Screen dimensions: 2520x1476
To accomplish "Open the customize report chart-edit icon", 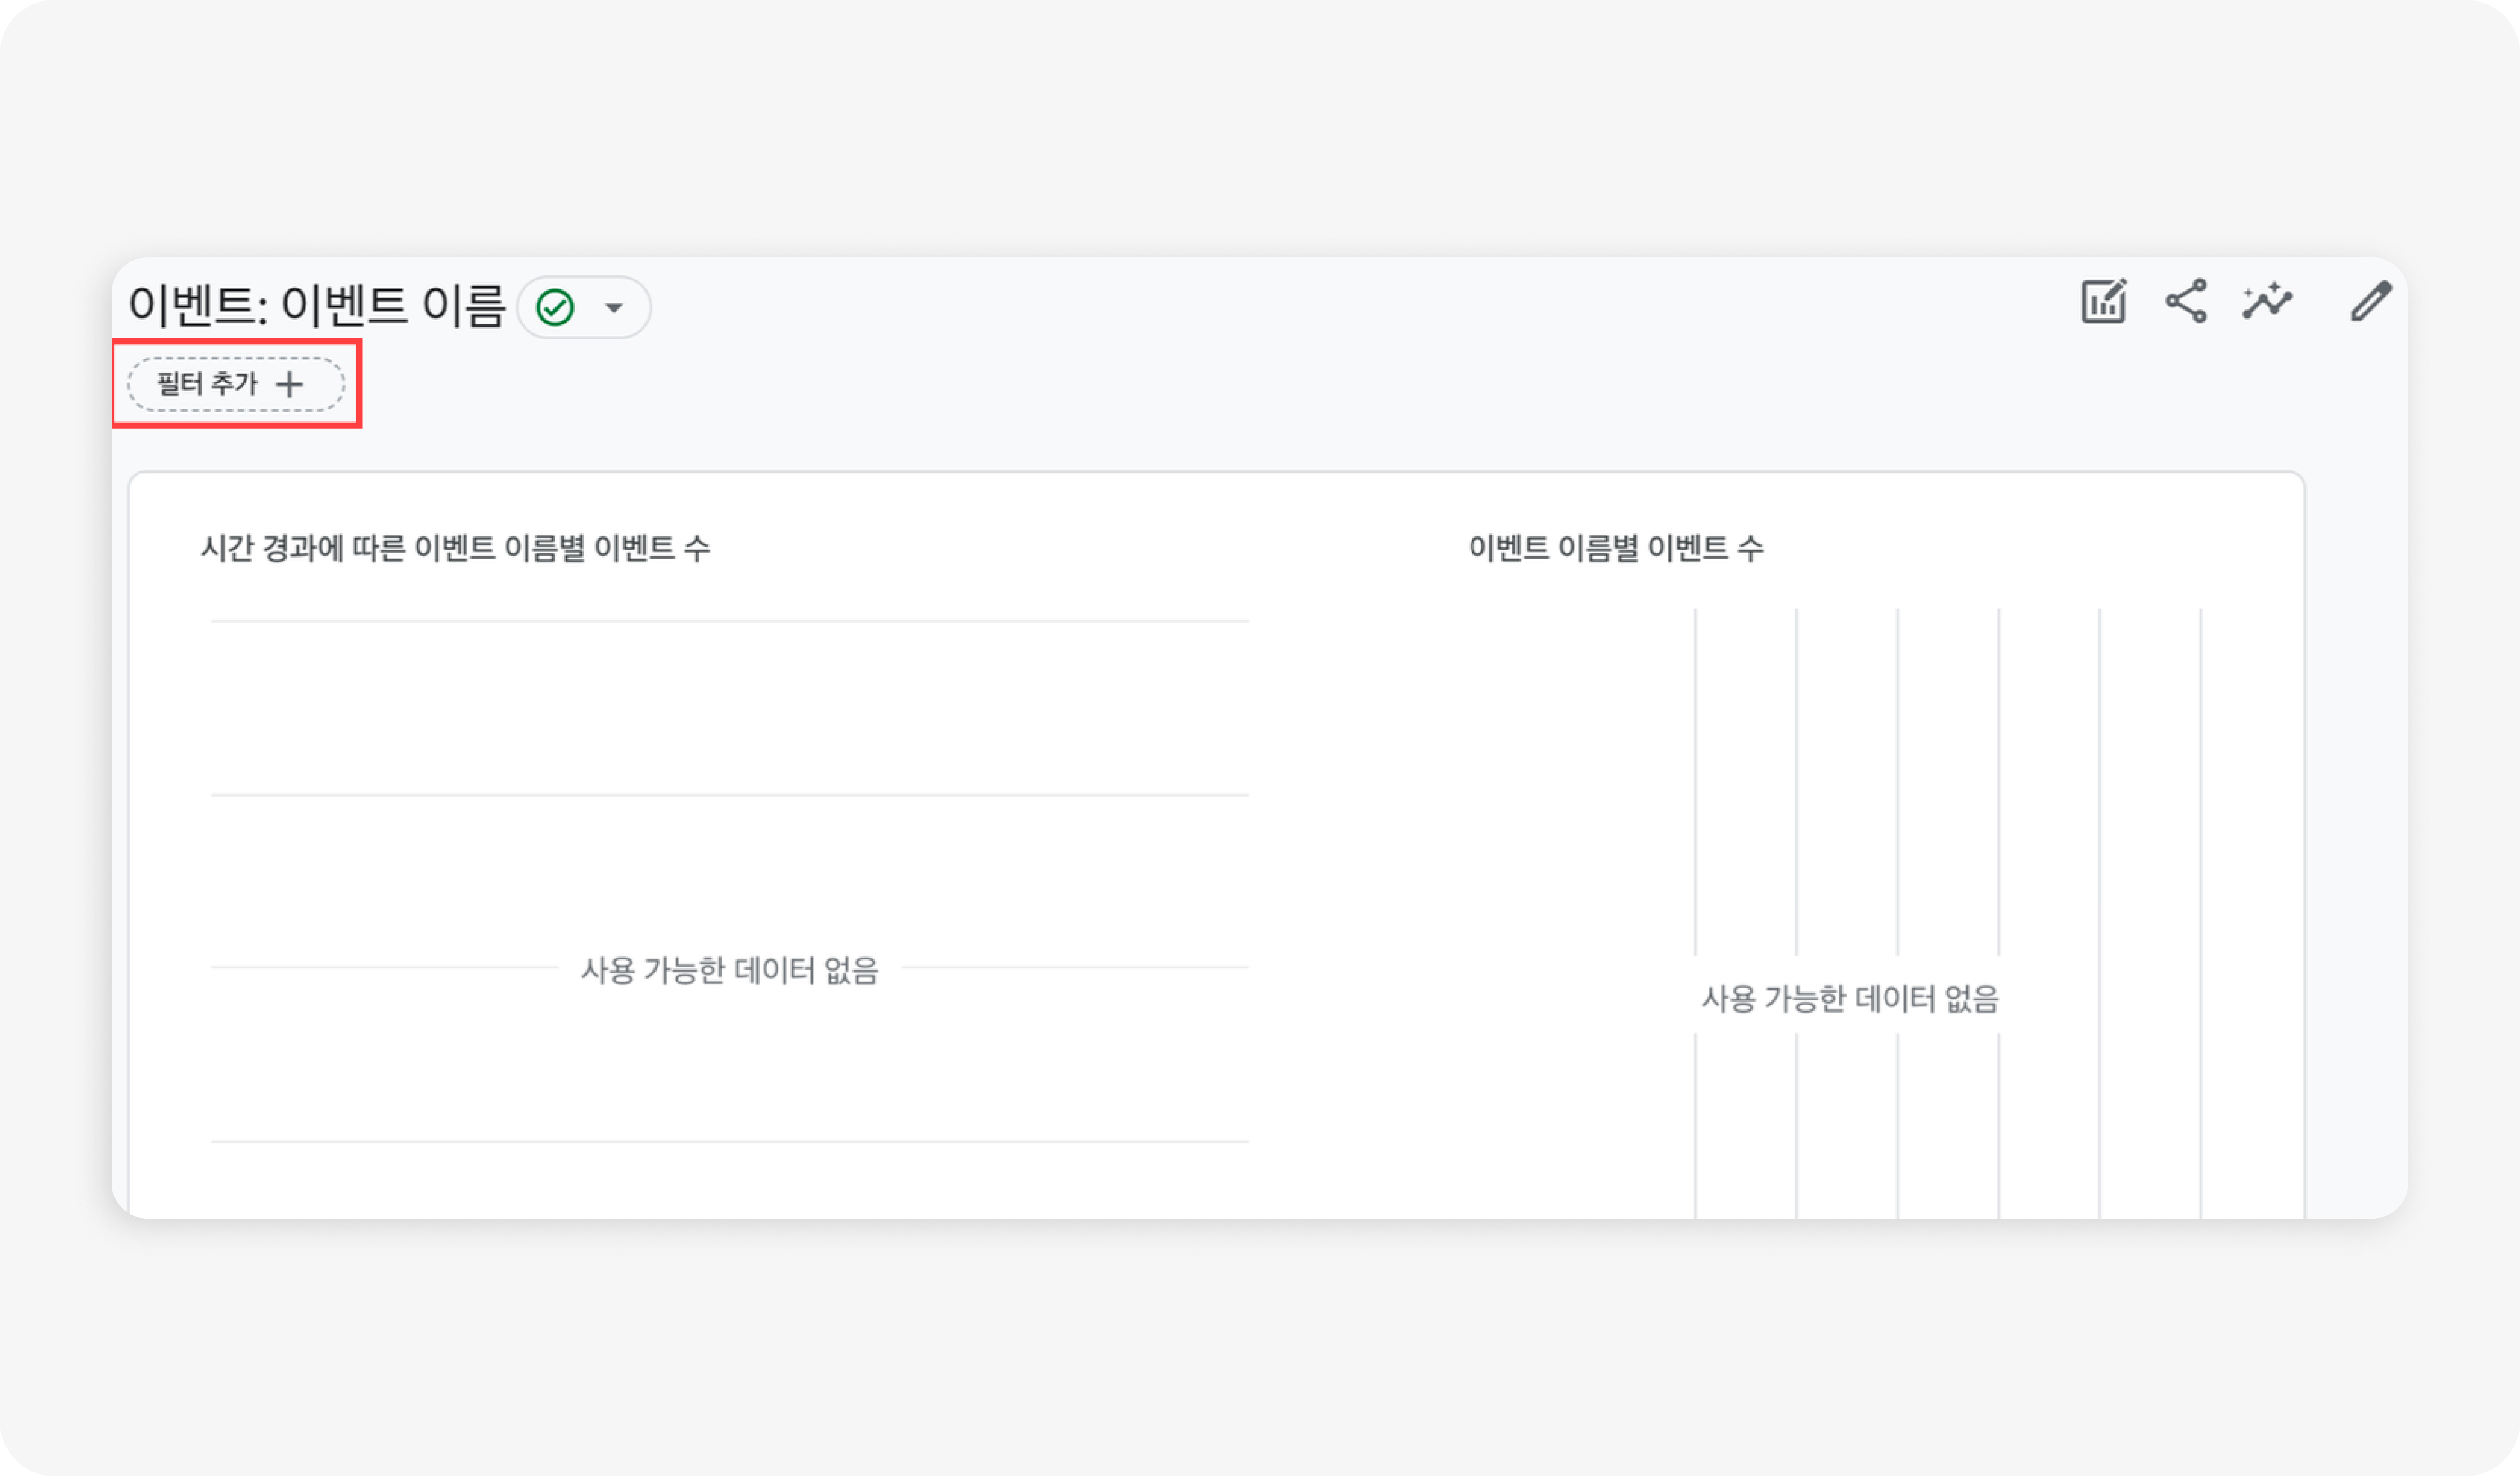I will click(2104, 301).
